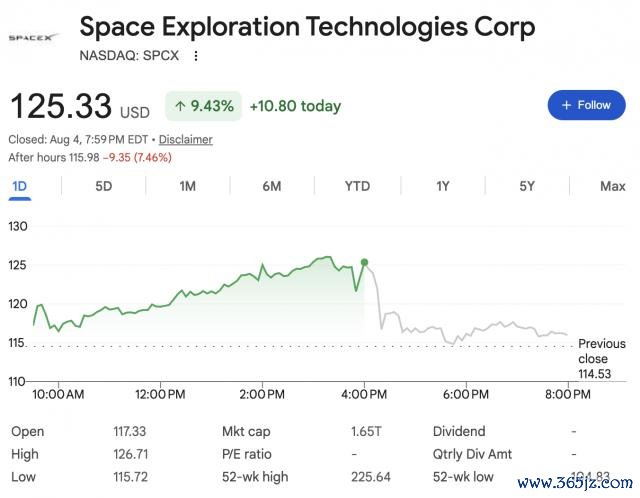View the Max chart range
Image resolution: width=640 pixels, height=498 pixels.
point(613,187)
